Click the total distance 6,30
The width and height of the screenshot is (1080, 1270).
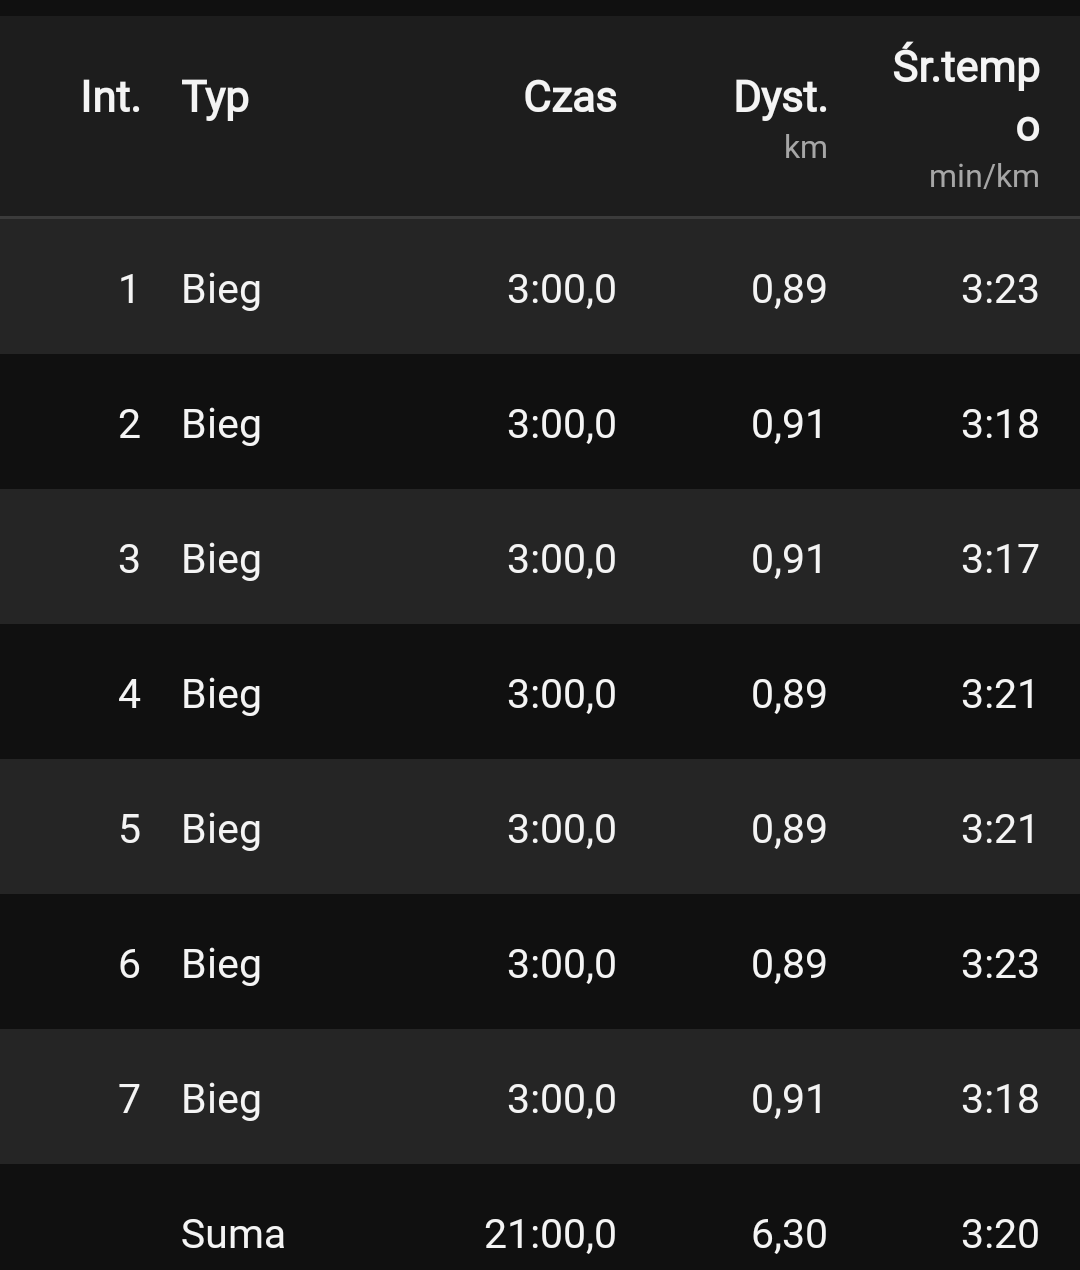tap(789, 1234)
